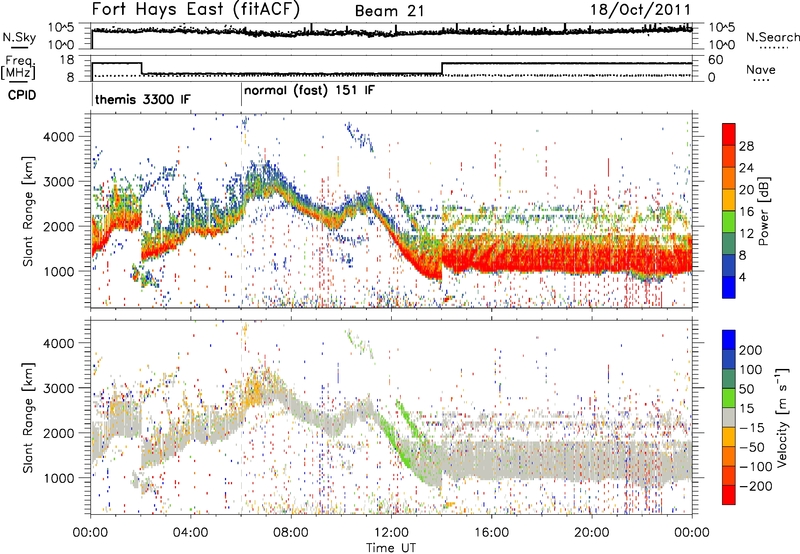
Task: Select the 'N.Search' legend label
Action: (772, 37)
